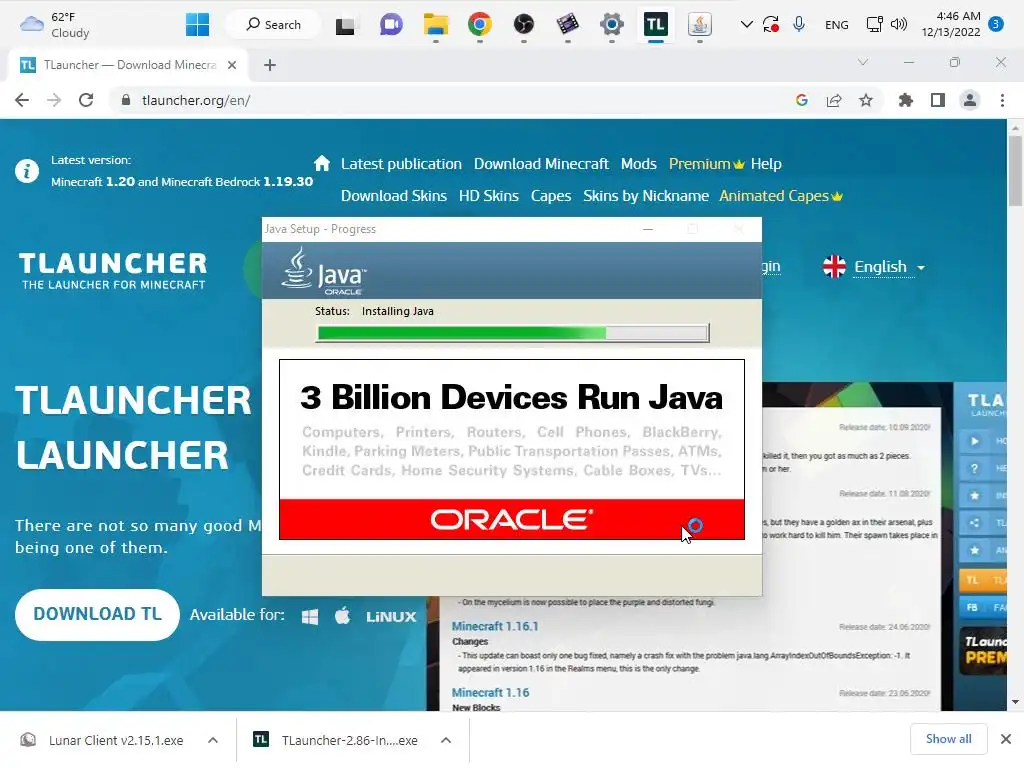The height and width of the screenshot is (768, 1024).
Task: Open Animated Capes page
Action: click(781, 196)
